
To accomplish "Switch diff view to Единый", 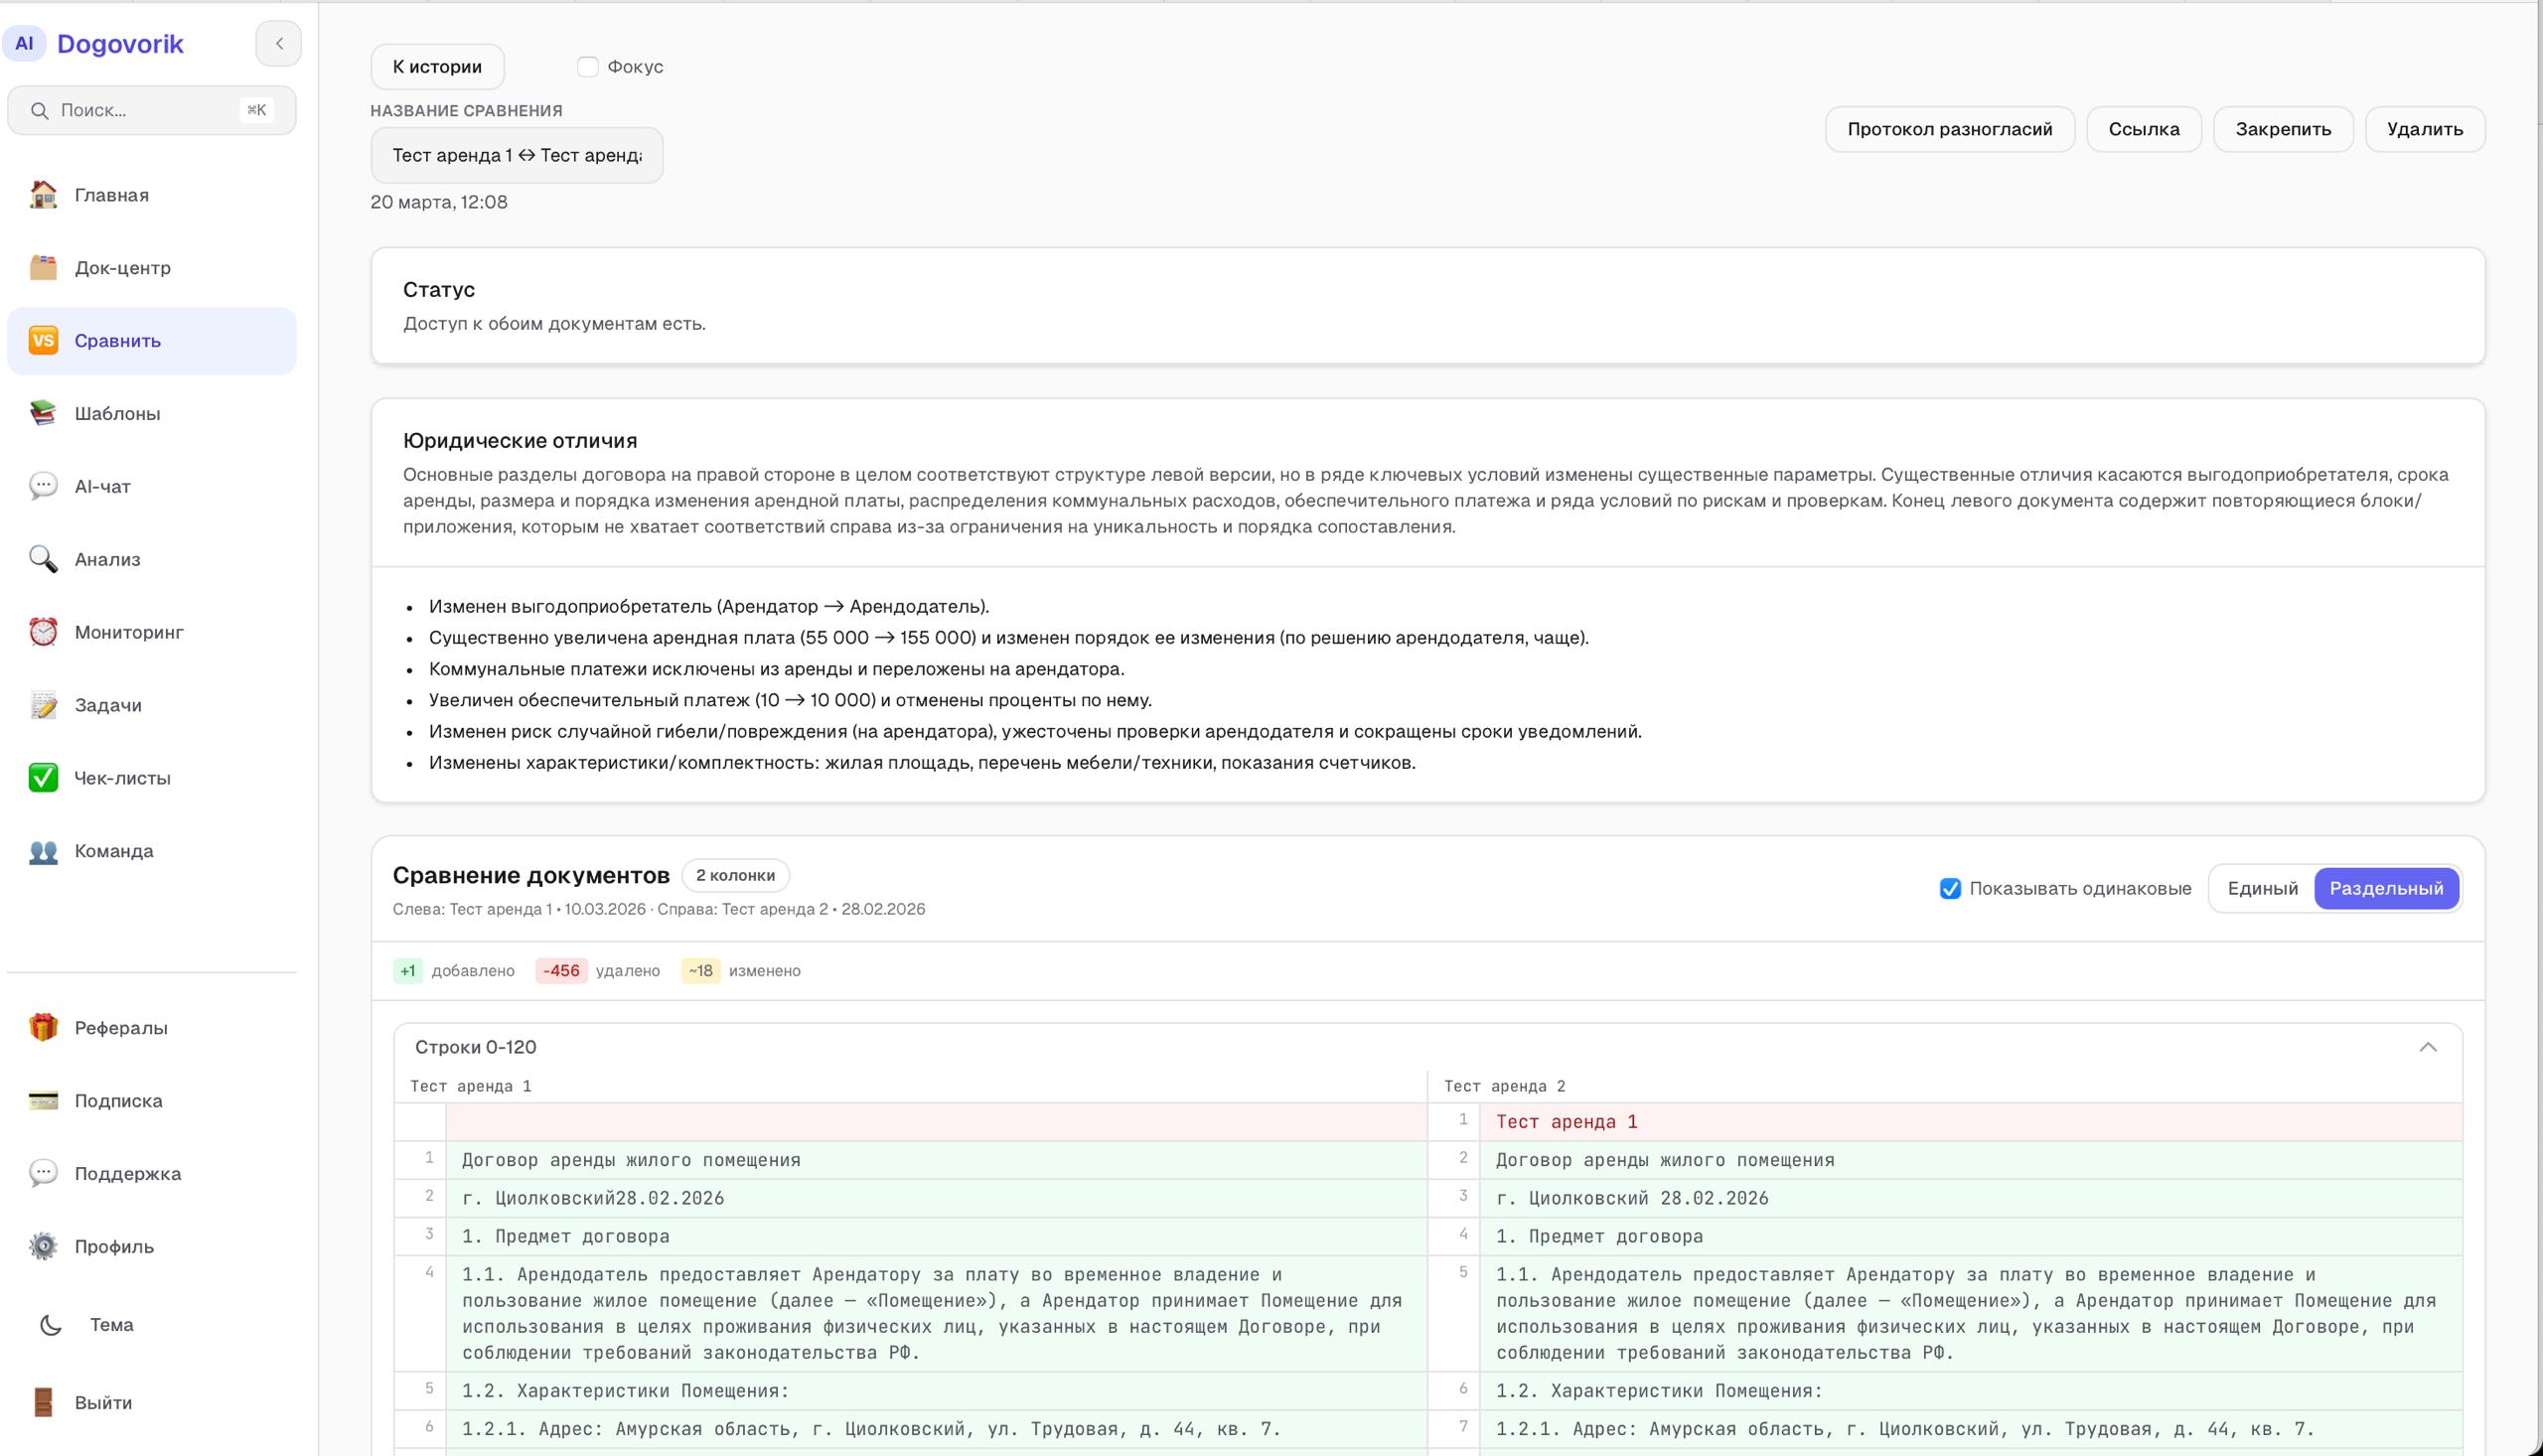I will tap(2261, 888).
